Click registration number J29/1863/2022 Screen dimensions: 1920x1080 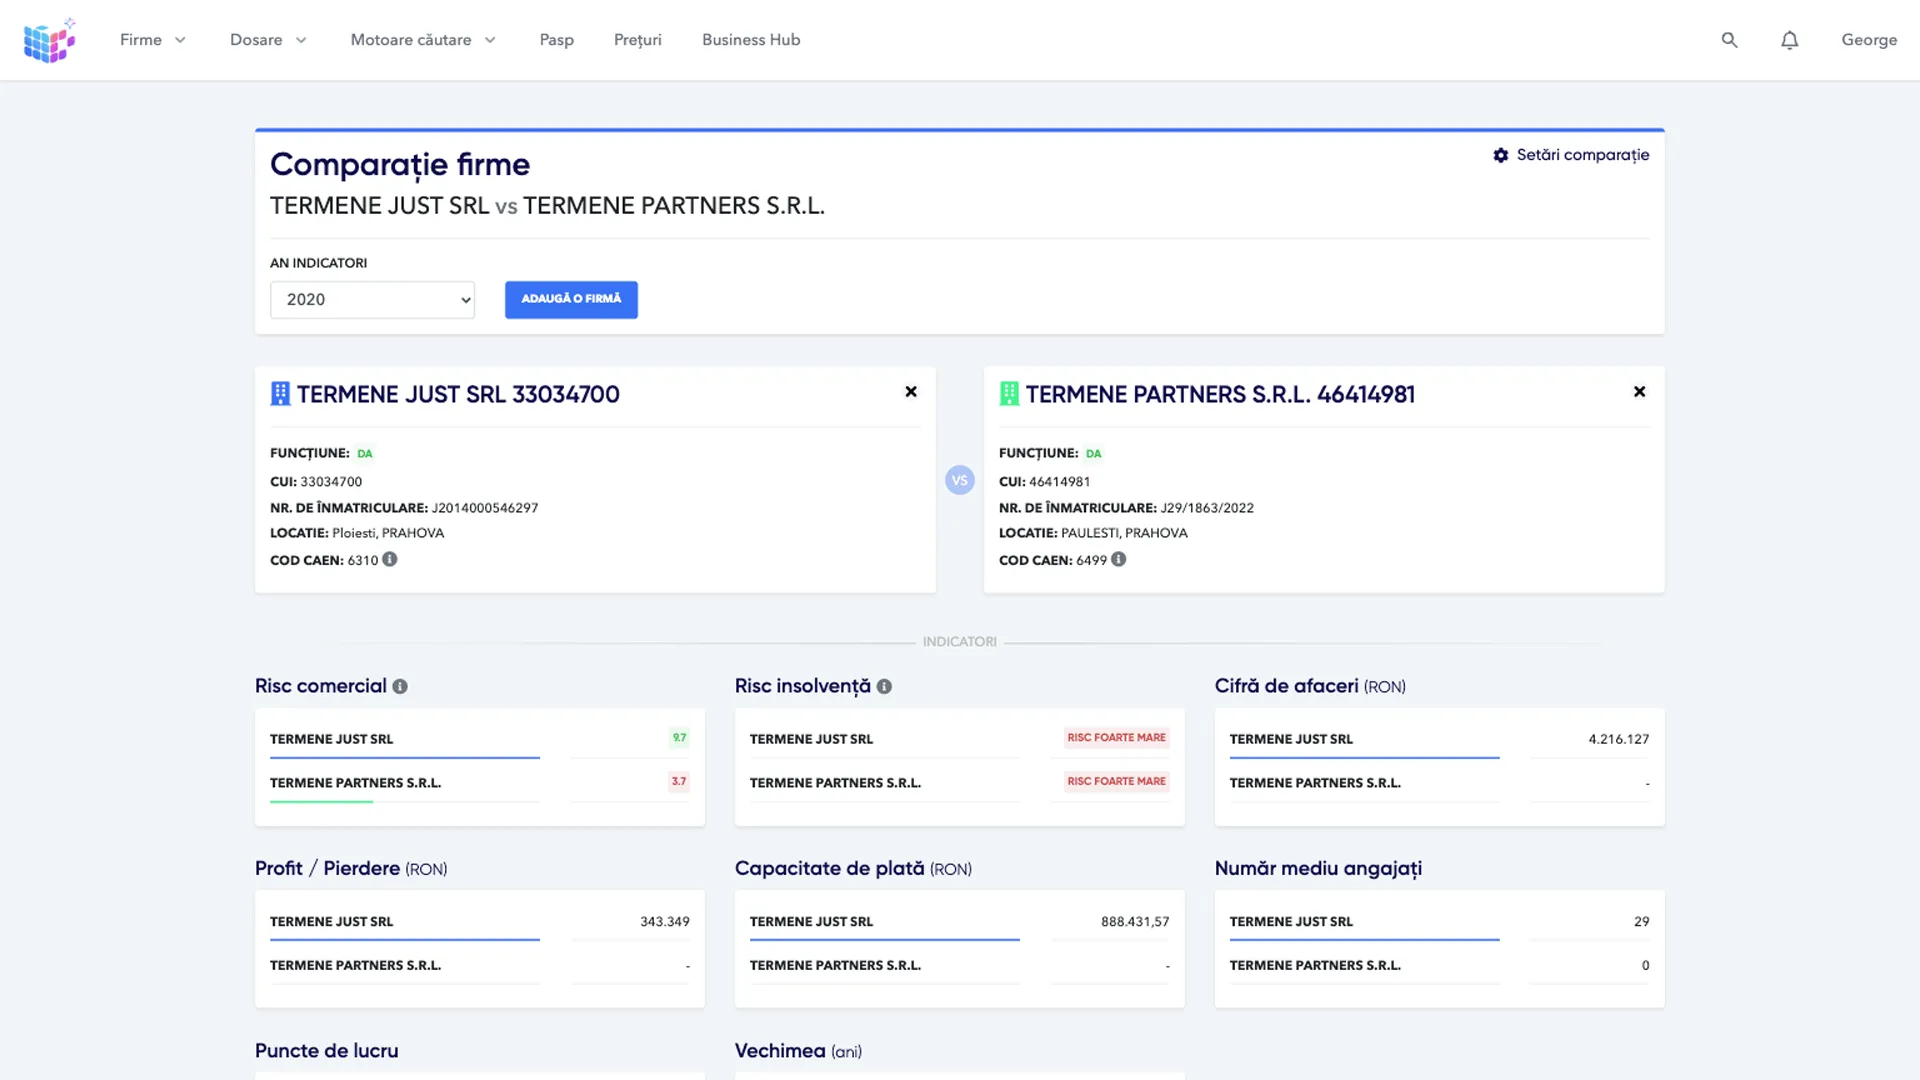(x=1207, y=508)
